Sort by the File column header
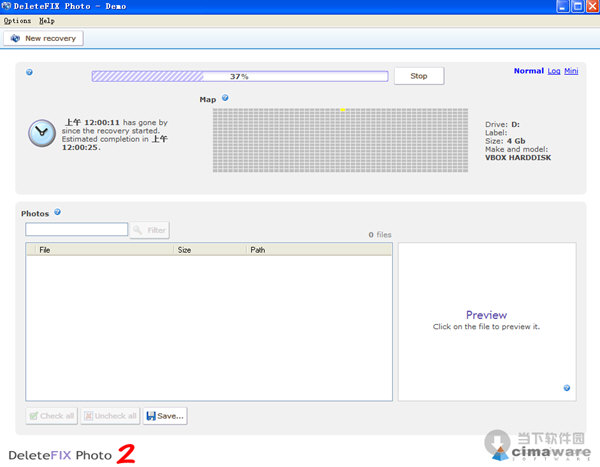600x467 pixels. pos(104,250)
